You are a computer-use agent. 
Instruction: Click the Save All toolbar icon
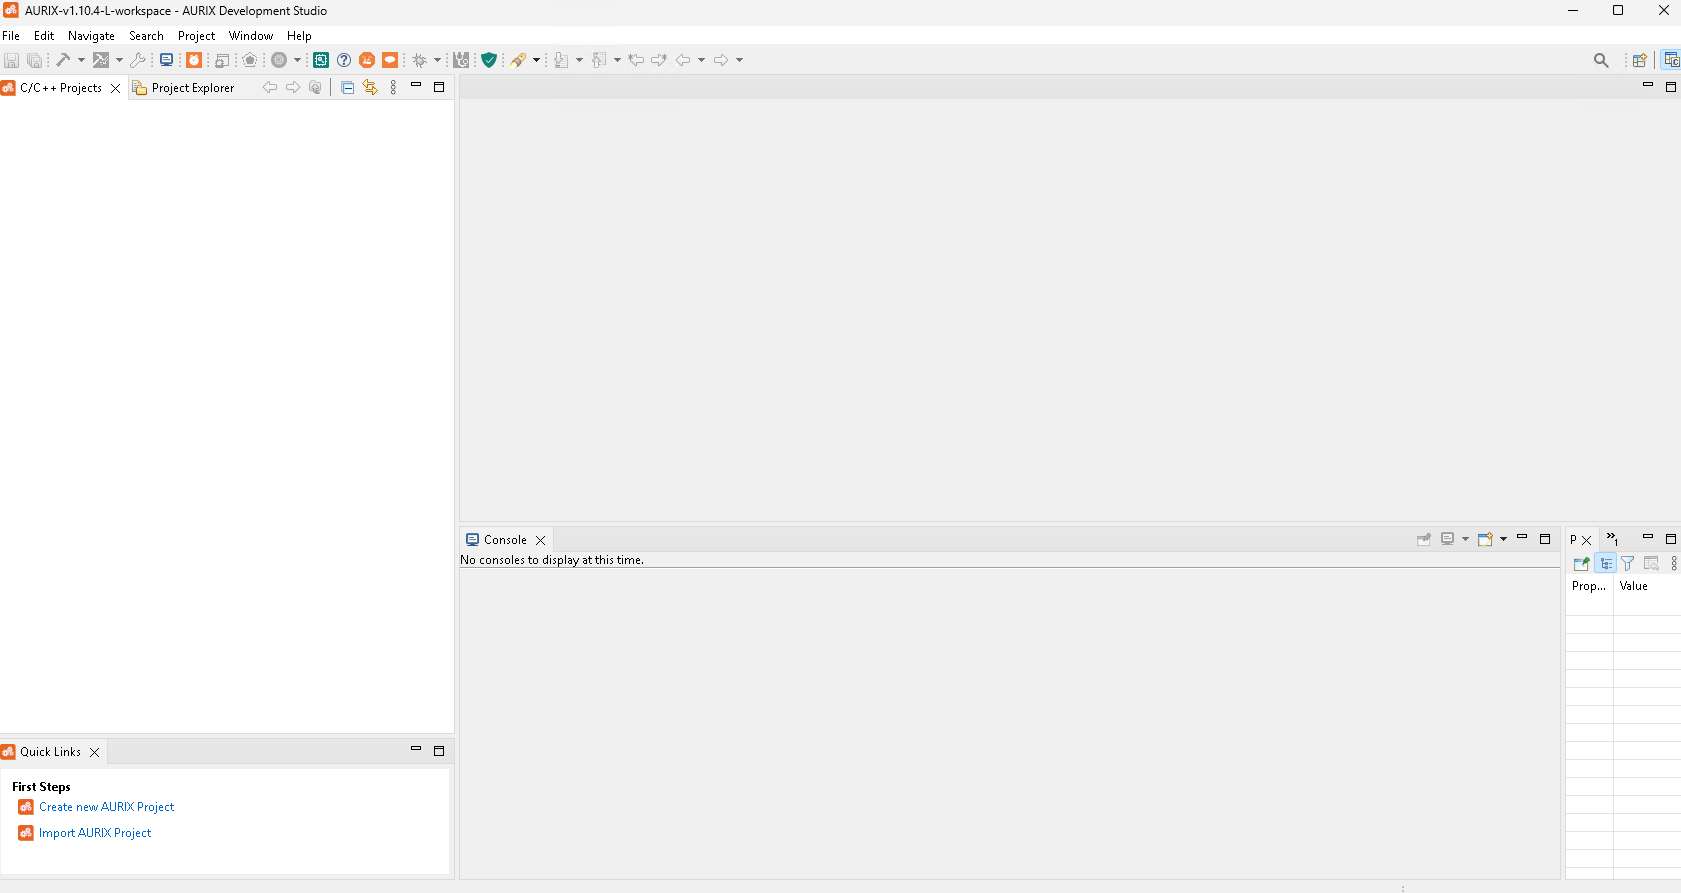pos(34,60)
